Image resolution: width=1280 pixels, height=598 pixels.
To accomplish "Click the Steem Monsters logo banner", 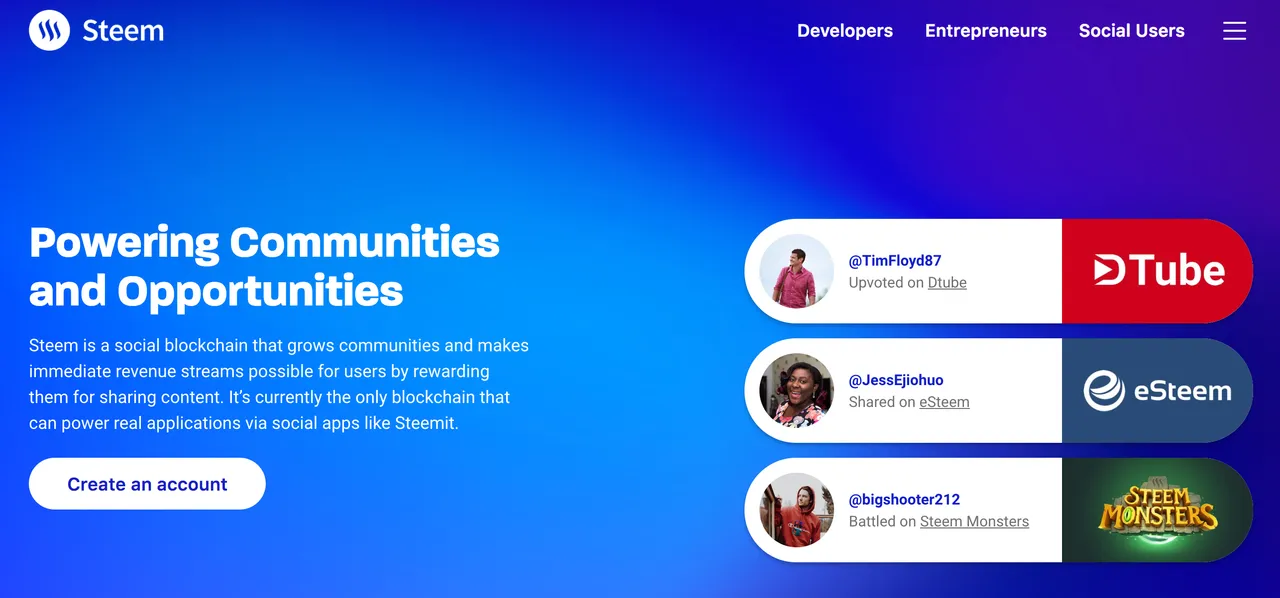I will pos(1157,510).
